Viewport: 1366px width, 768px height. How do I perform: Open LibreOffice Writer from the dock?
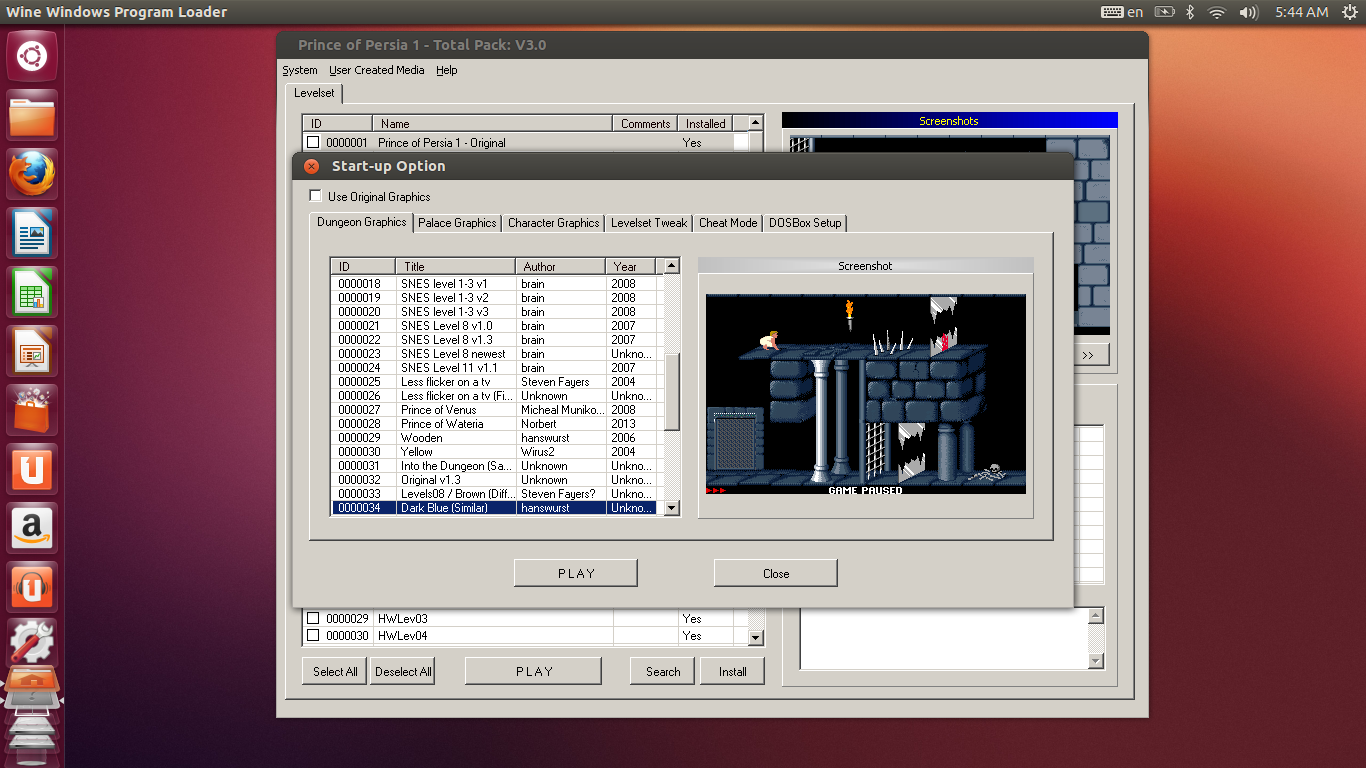pos(32,233)
